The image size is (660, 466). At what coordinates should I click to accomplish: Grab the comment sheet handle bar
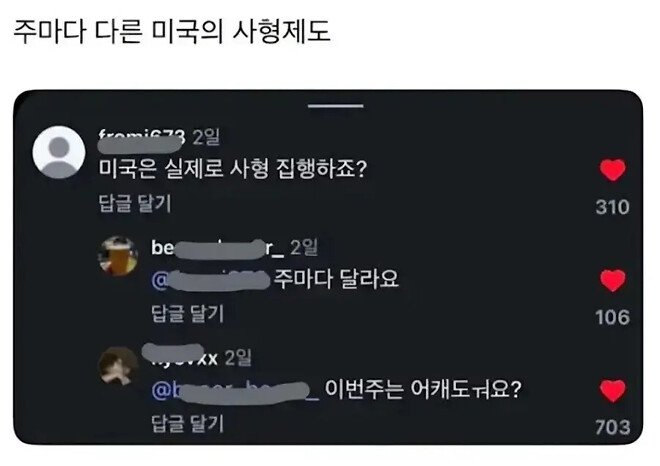[335, 106]
